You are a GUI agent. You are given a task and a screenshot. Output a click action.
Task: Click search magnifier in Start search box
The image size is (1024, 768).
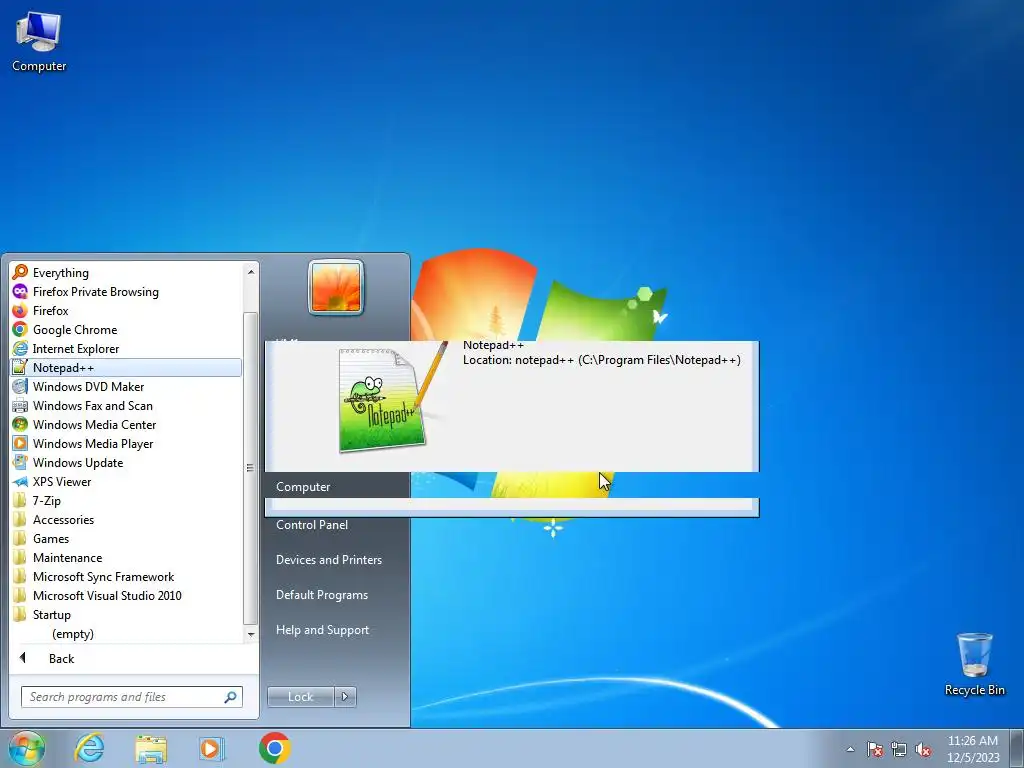point(230,697)
